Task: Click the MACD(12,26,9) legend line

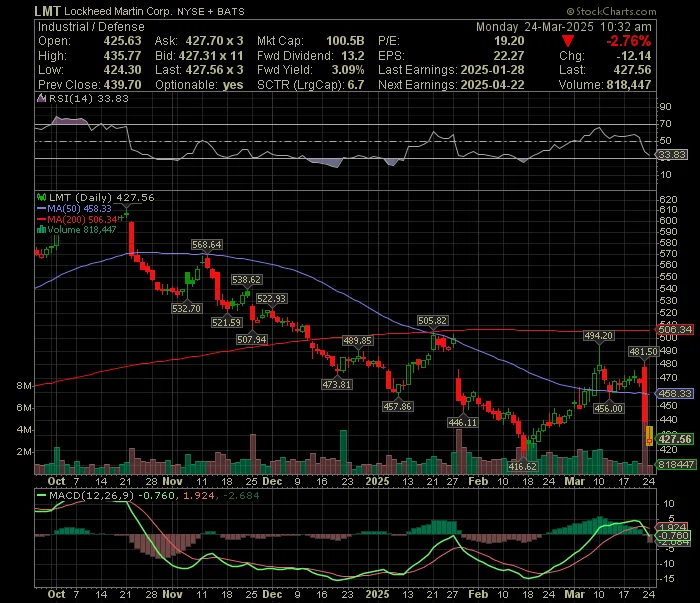Action: click(42, 495)
